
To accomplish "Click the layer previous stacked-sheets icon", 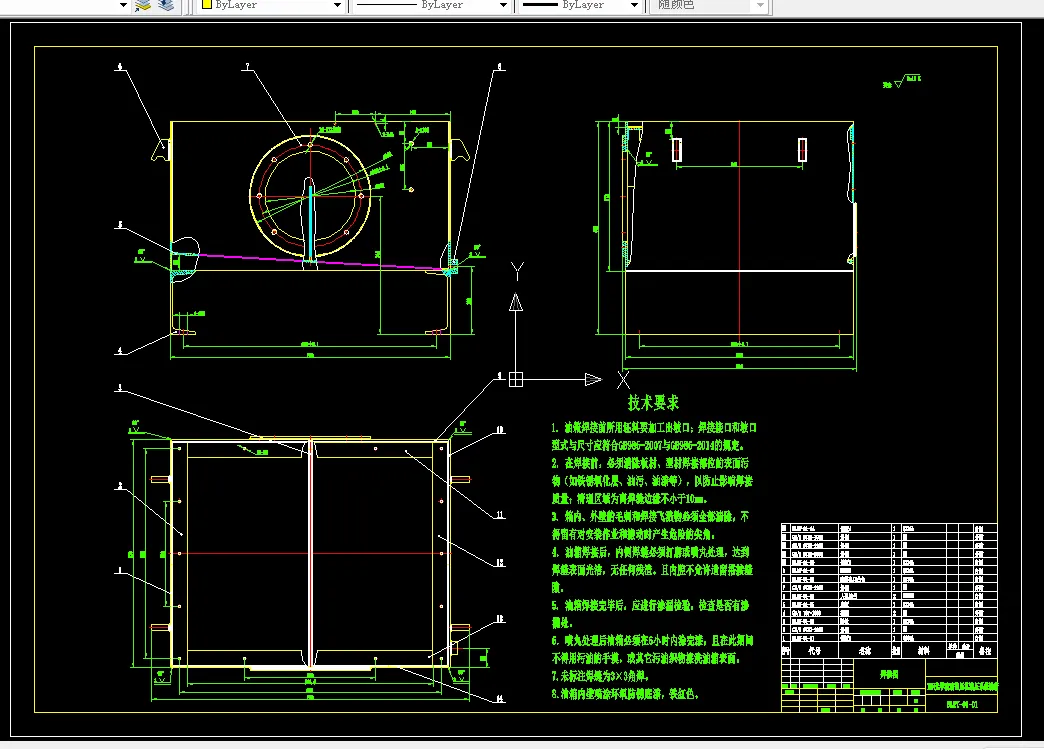I will pyautogui.click(x=166, y=5).
